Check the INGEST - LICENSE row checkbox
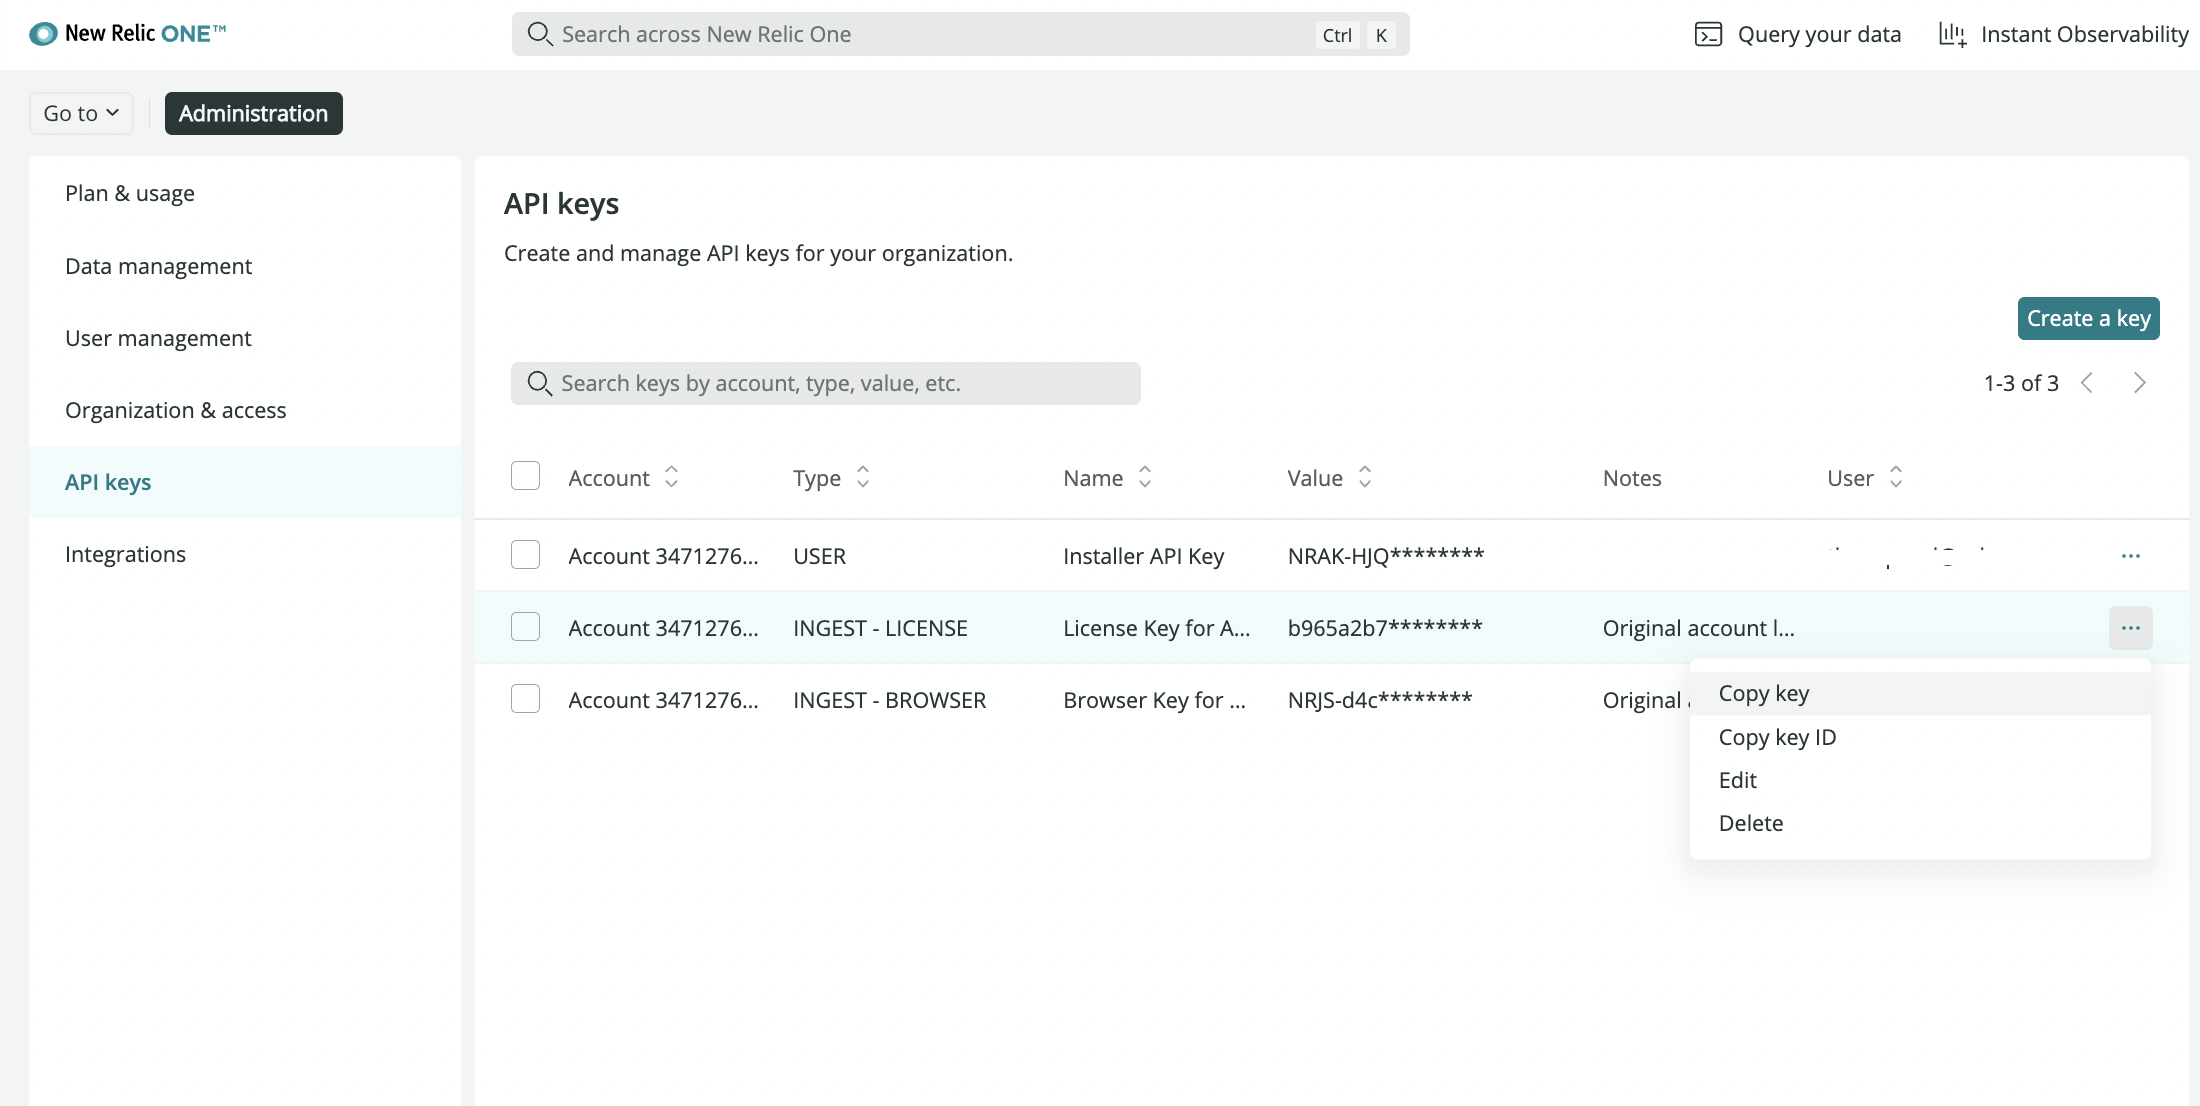 (525, 626)
